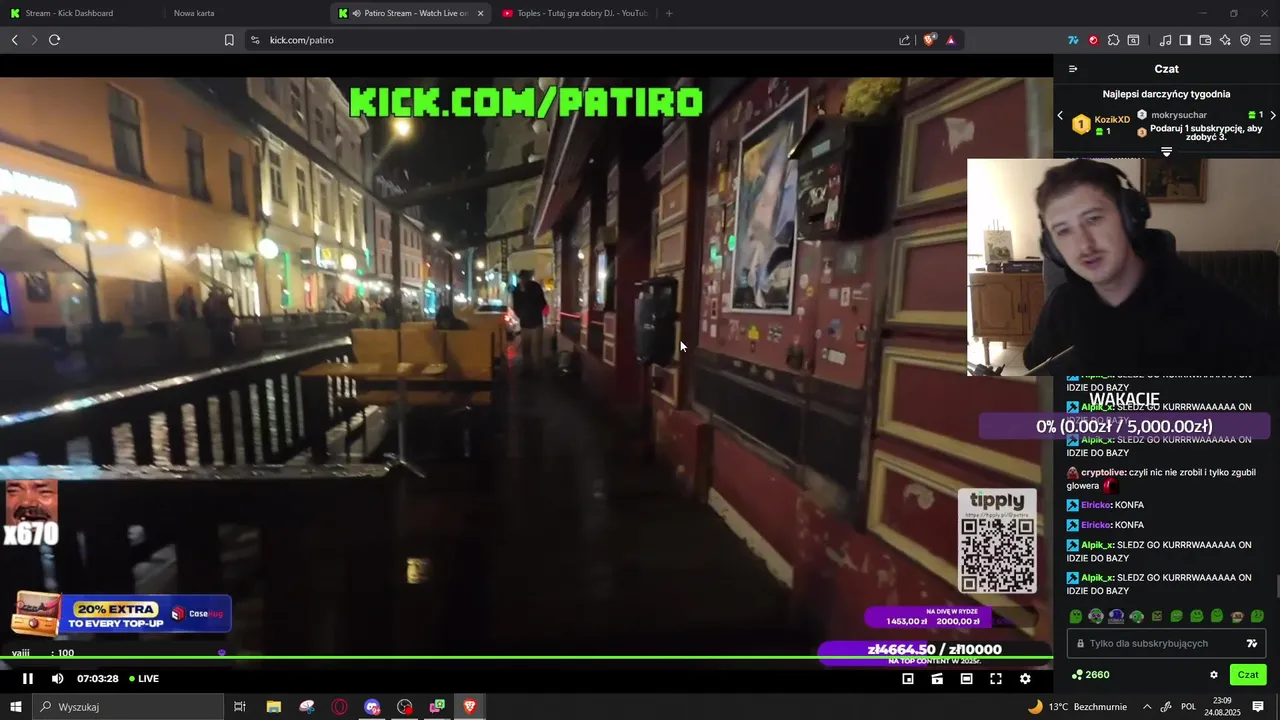Open Opera browser from taskbar
Image resolution: width=1280 pixels, height=720 pixels.
pyautogui.click(x=339, y=707)
